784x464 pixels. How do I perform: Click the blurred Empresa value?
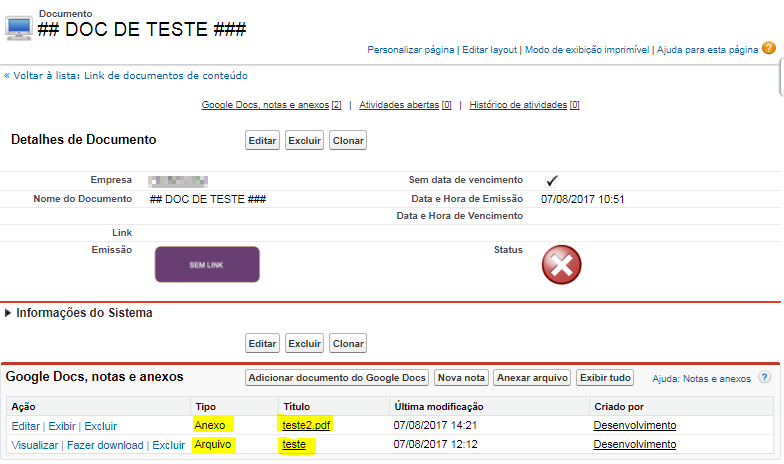coord(178,180)
